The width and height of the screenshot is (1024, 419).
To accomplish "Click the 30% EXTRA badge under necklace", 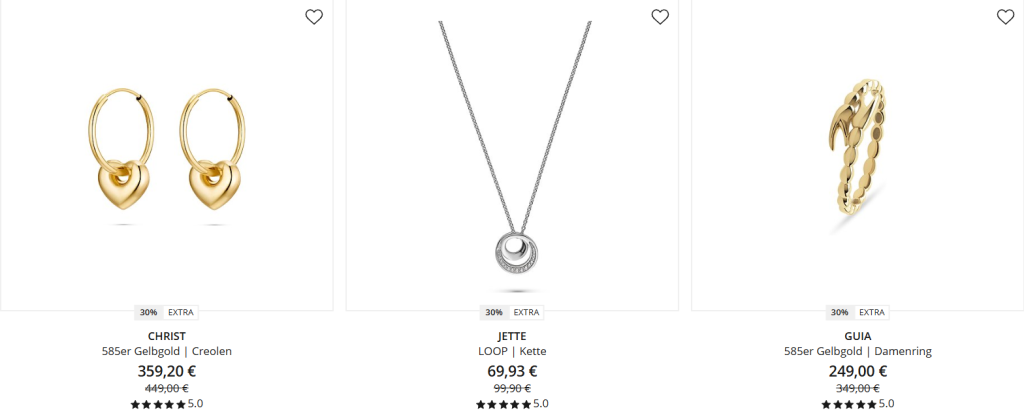I will click(512, 313).
